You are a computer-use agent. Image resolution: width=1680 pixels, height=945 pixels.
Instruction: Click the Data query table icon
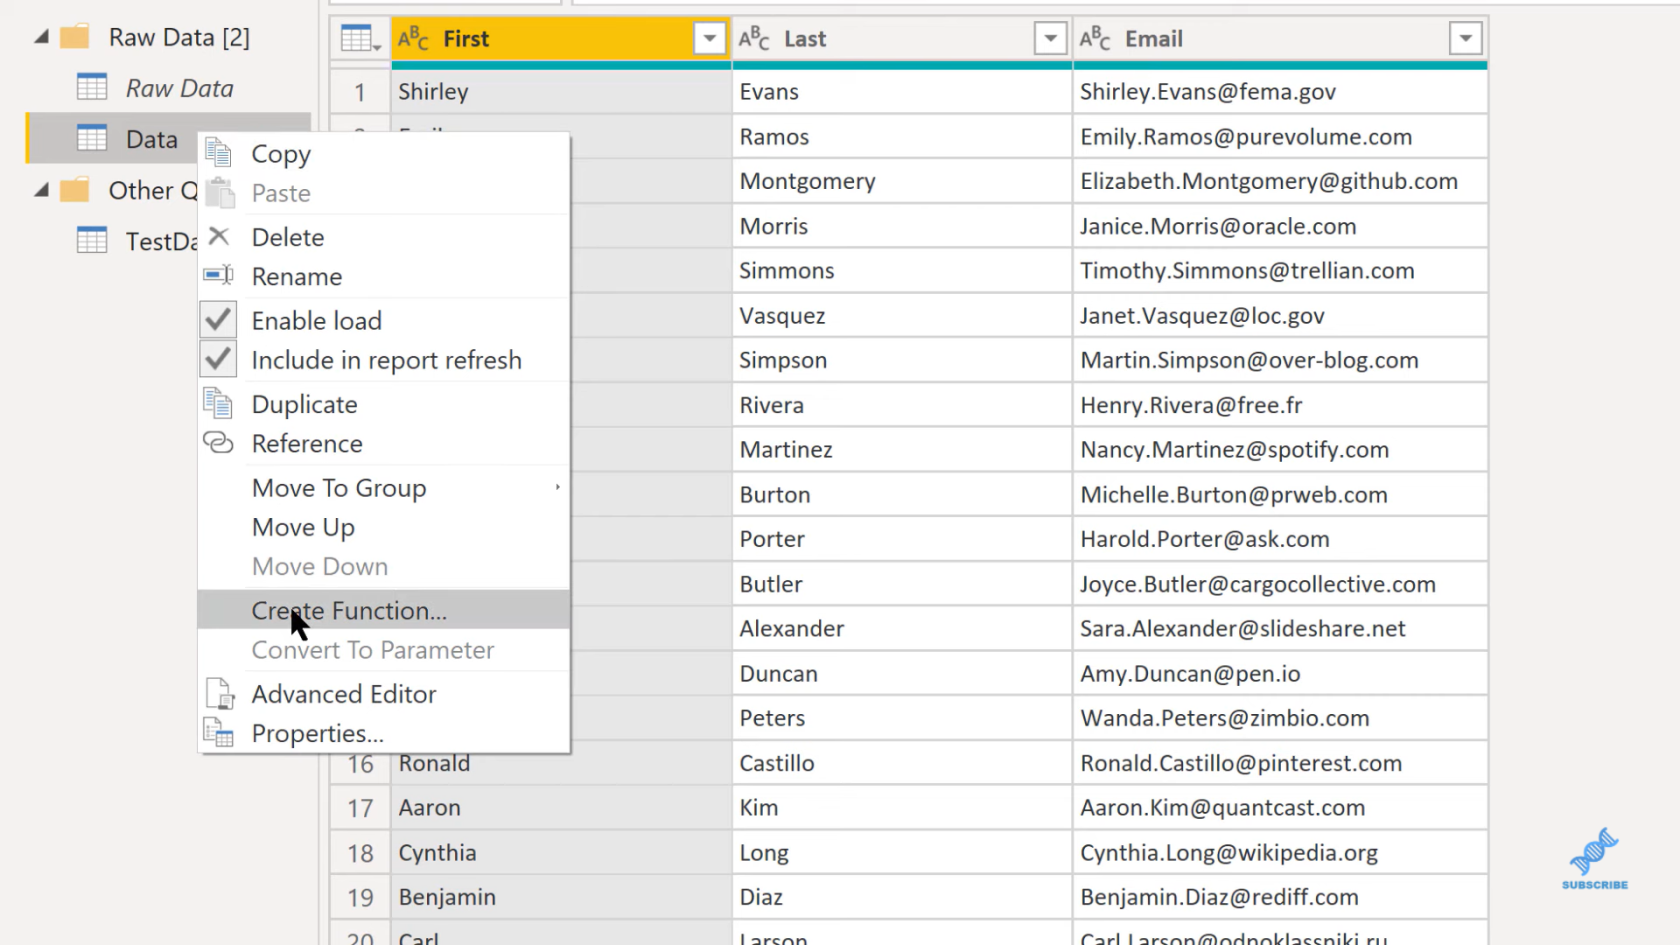pos(92,138)
